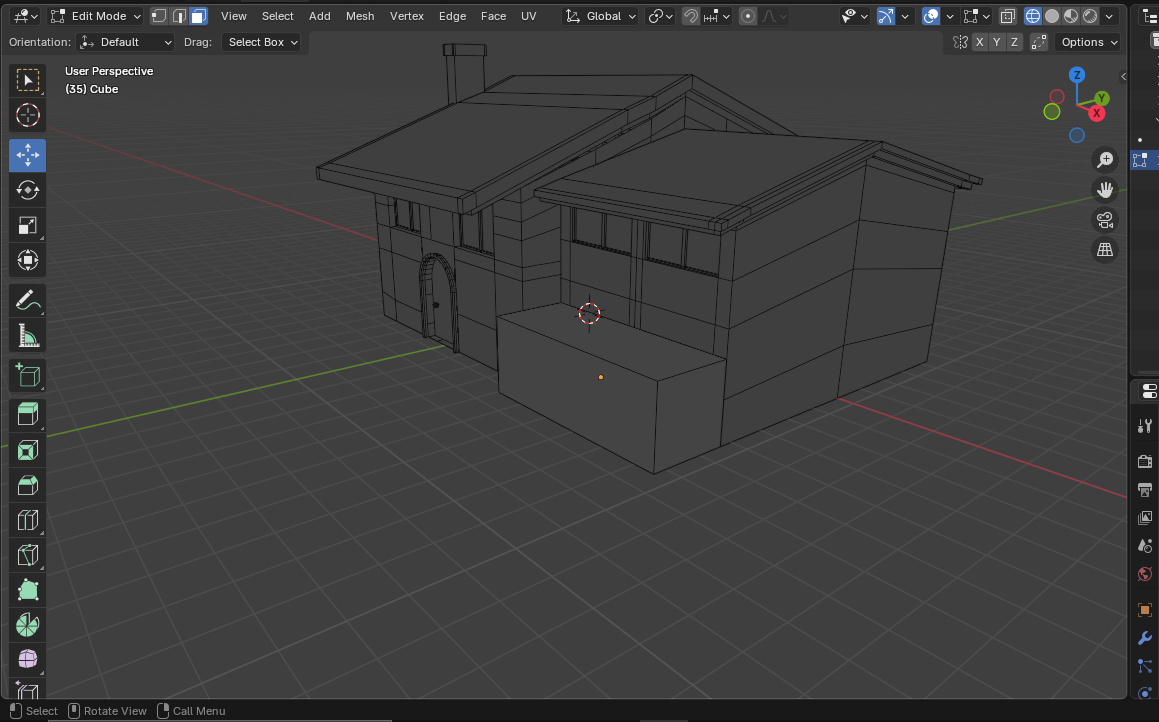Image resolution: width=1159 pixels, height=722 pixels.
Task: Select the Add Cube tool
Action: click(x=27, y=375)
